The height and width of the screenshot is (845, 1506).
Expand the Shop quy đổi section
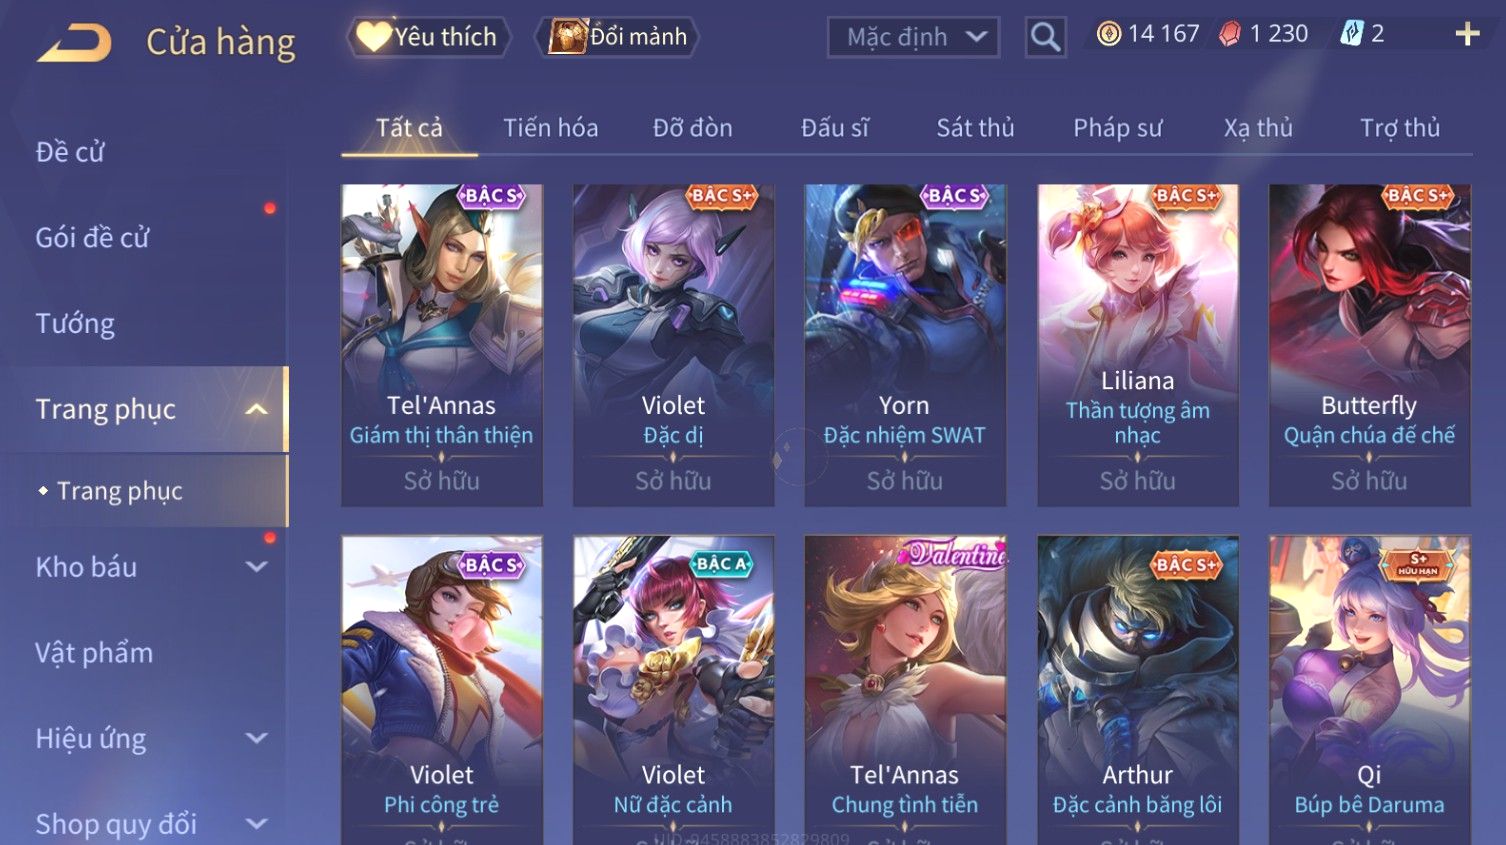pos(256,824)
